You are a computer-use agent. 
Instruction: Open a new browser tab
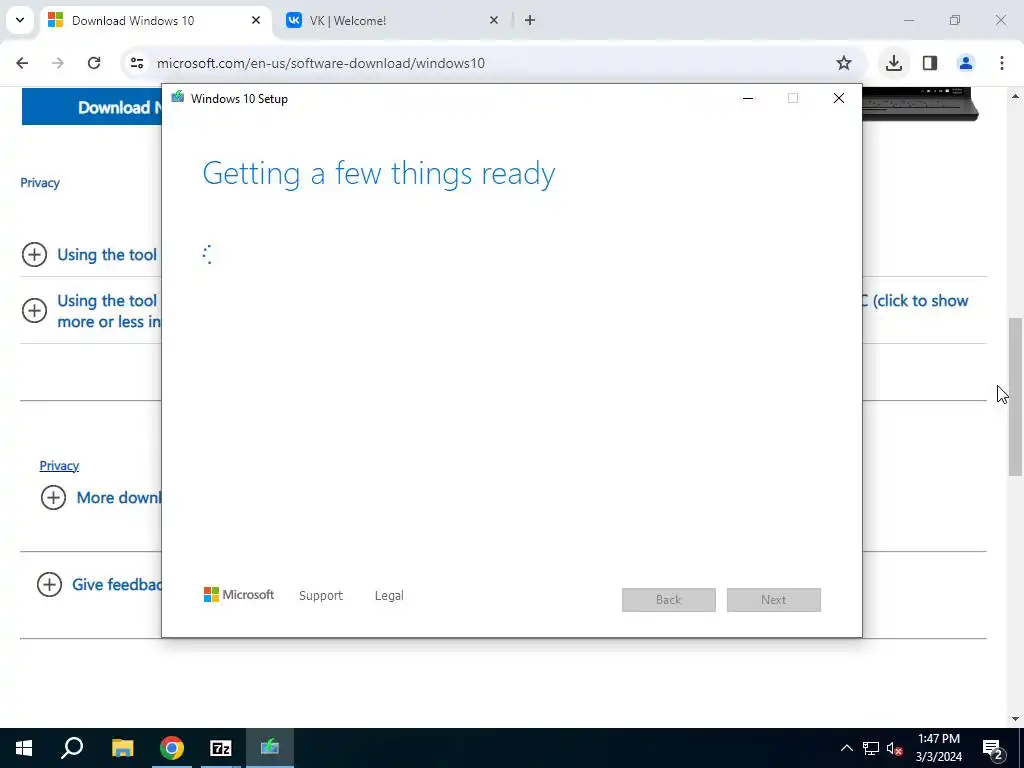[530, 20]
